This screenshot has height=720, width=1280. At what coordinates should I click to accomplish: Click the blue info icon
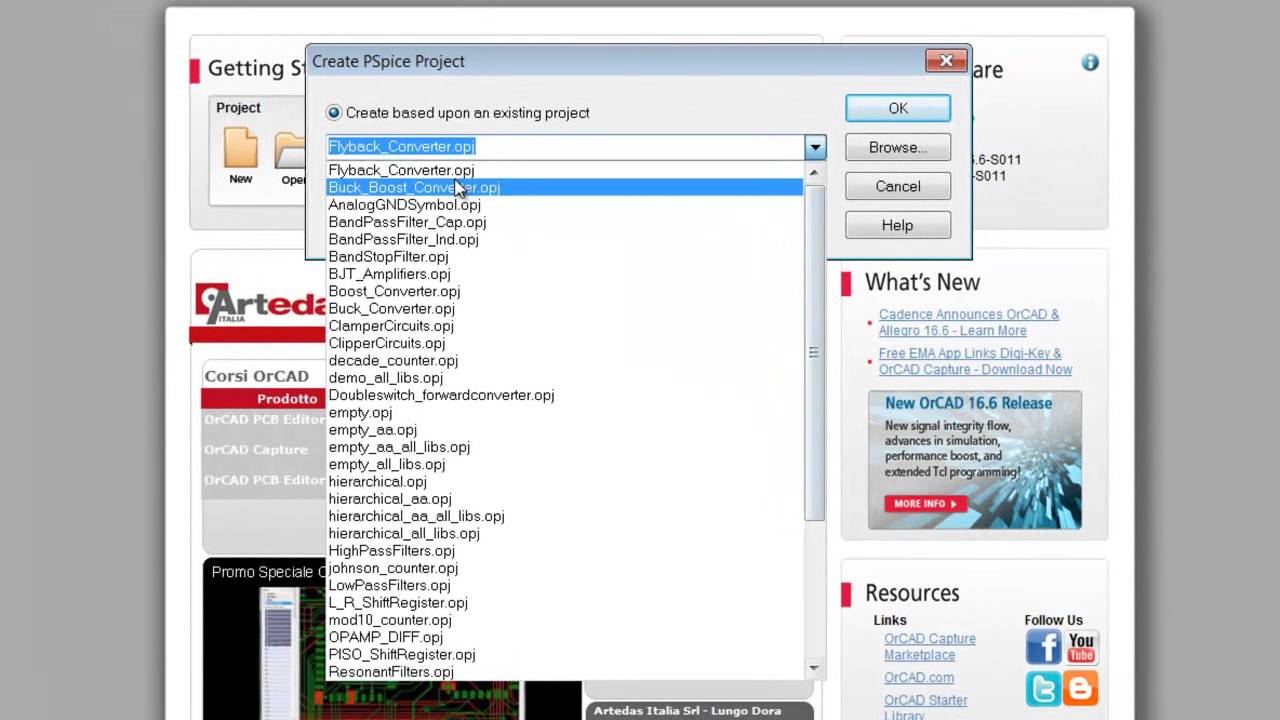pos(1090,63)
